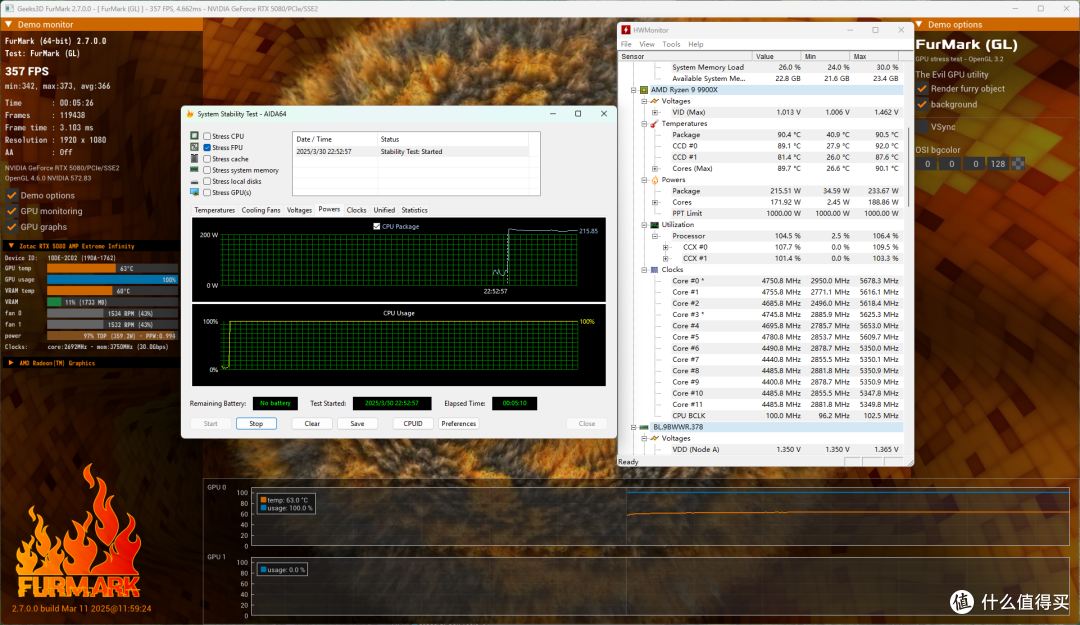
Task: Collapse Zotac RTX 5080 AMP Extreme Infinity section
Action: pos(11,246)
